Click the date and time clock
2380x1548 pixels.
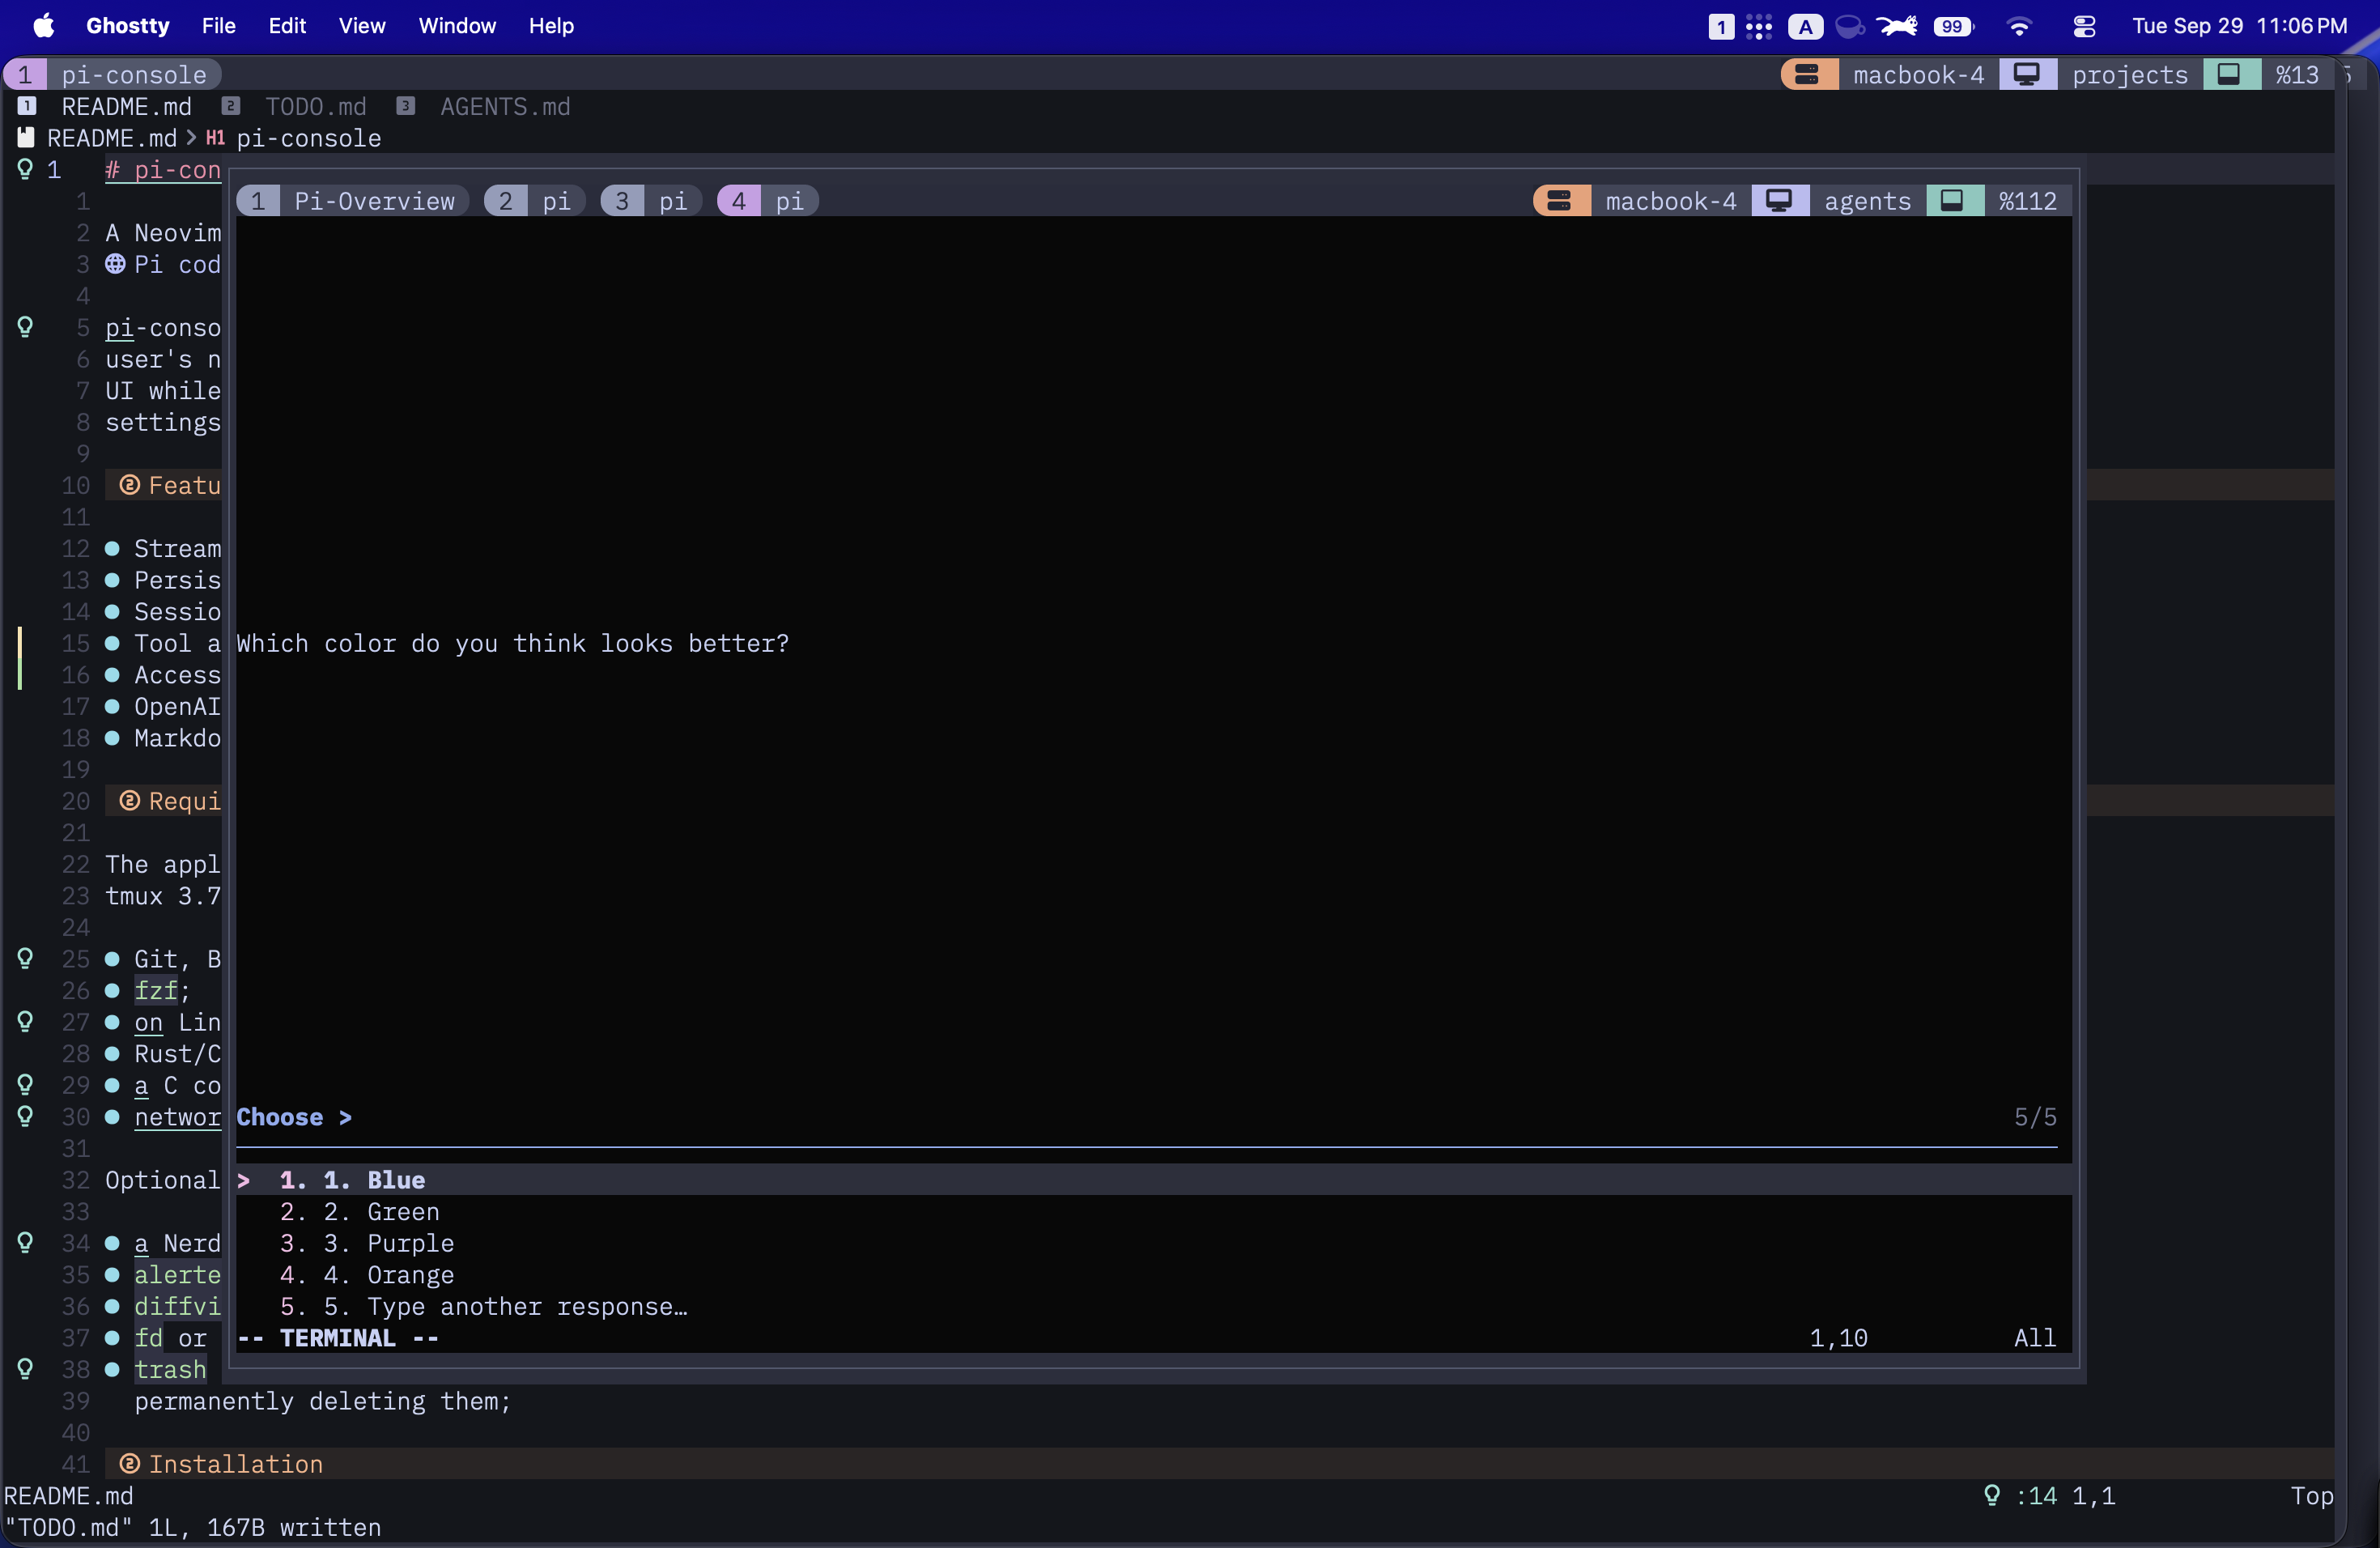(x=2239, y=26)
